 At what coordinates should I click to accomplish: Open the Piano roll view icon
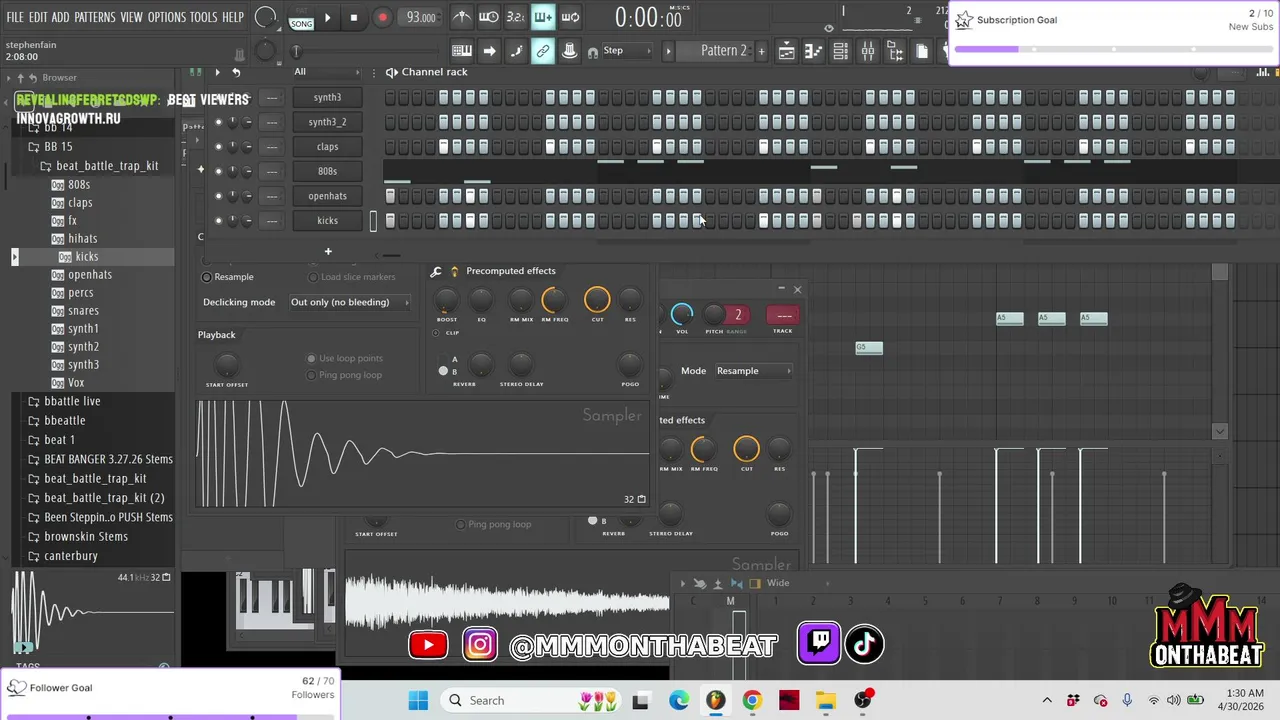[x=814, y=51]
